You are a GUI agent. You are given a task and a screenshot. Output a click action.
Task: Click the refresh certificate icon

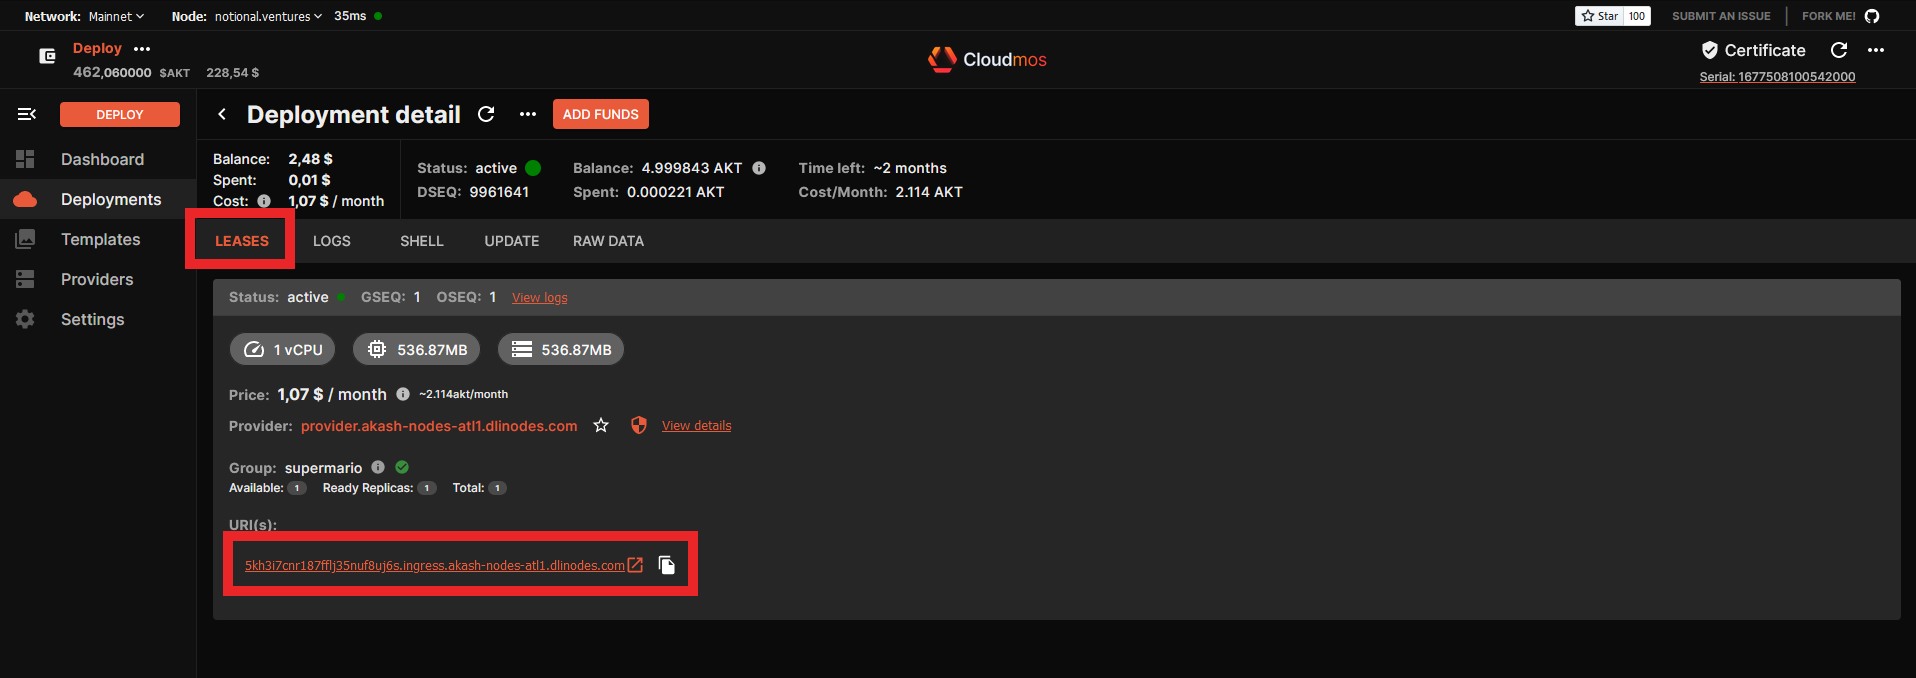pyautogui.click(x=1838, y=50)
